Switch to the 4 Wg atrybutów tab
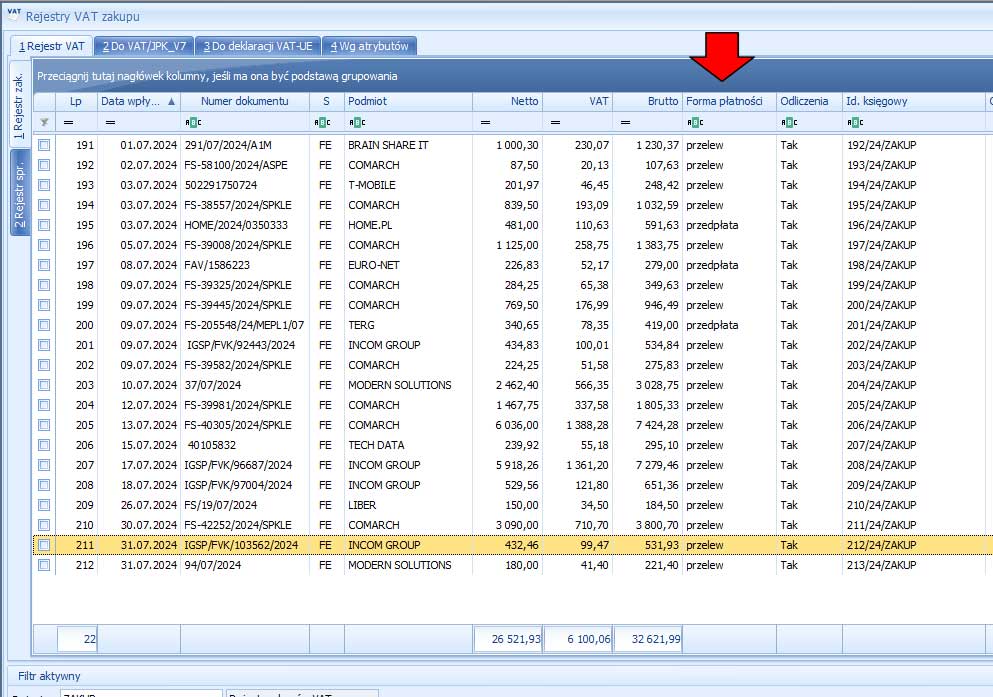Image resolution: width=993 pixels, height=697 pixels. 369,46
